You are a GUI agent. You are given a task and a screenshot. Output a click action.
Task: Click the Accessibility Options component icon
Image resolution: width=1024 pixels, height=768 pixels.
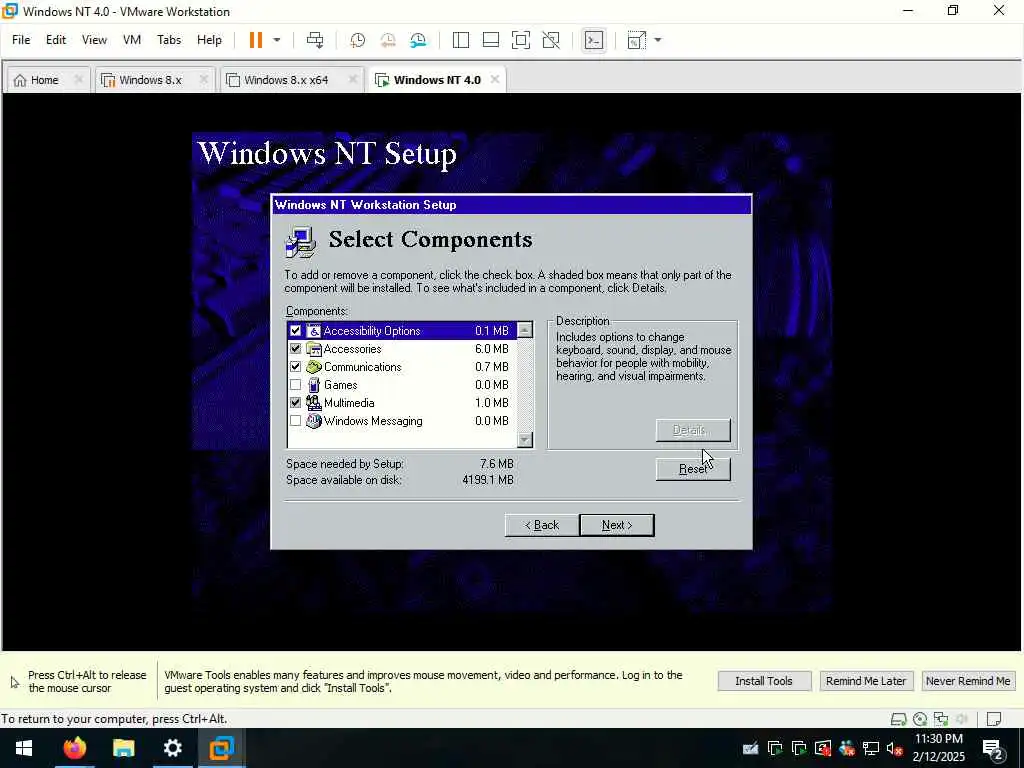314,331
